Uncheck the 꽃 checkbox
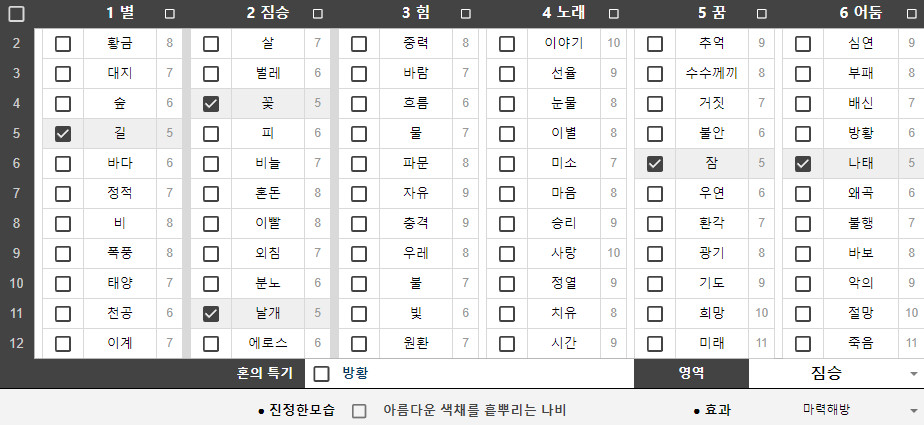The height and width of the screenshot is (425, 924). [x=211, y=104]
